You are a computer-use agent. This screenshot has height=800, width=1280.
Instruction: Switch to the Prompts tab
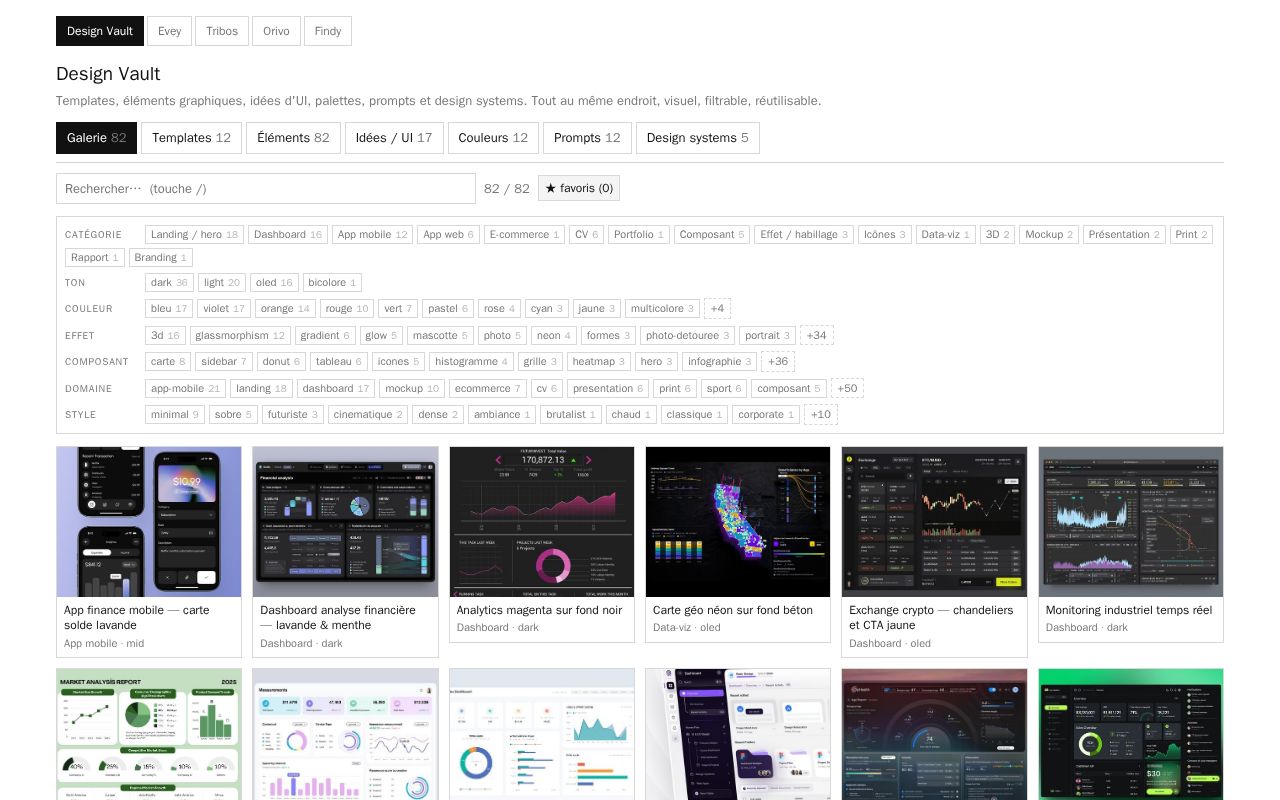coord(587,138)
